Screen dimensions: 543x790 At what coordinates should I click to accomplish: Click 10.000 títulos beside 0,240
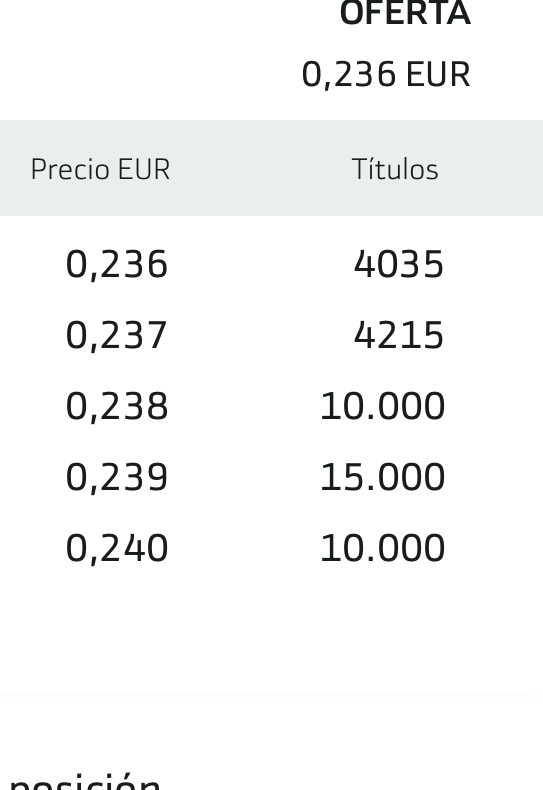(x=383, y=548)
